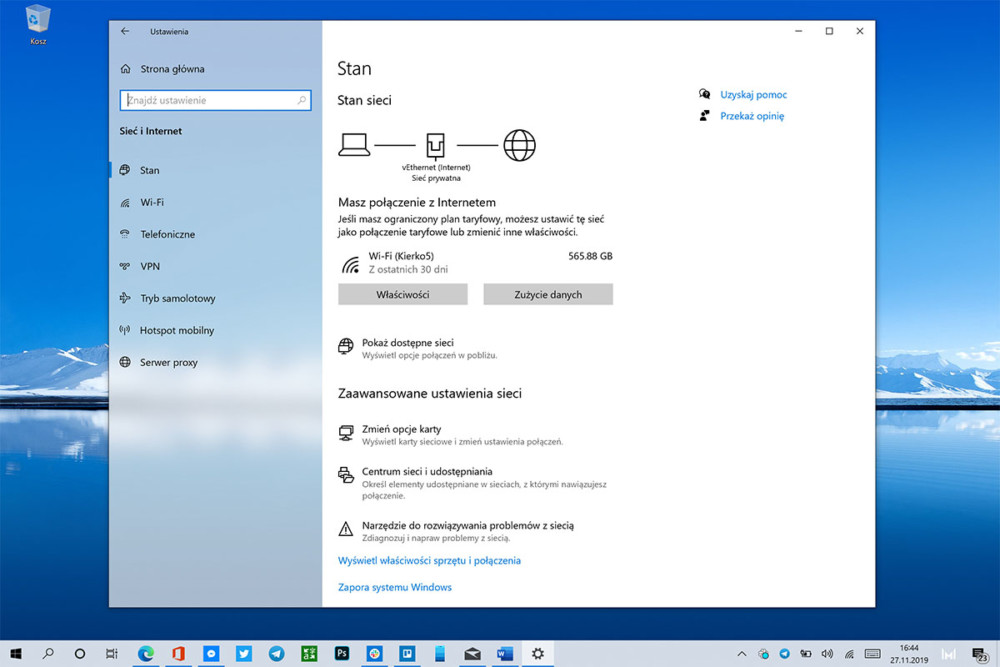
Task: Open Trello from the taskbar
Action: point(407,654)
